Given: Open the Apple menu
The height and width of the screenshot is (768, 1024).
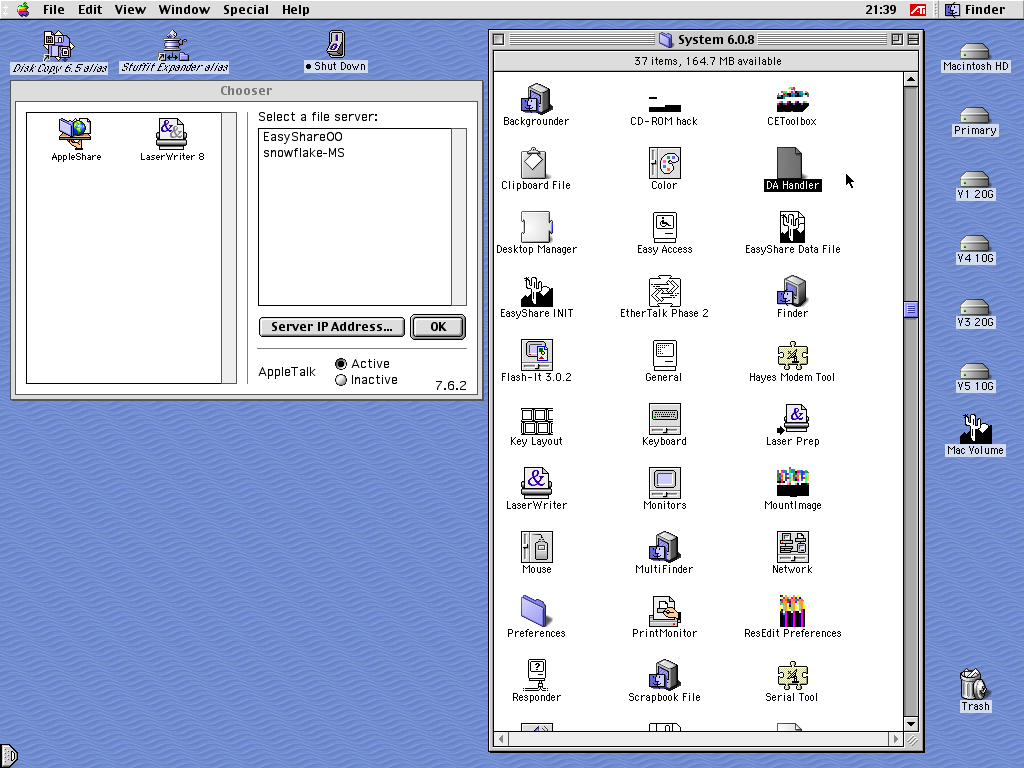Looking at the screenshot, I should [23, 9].
